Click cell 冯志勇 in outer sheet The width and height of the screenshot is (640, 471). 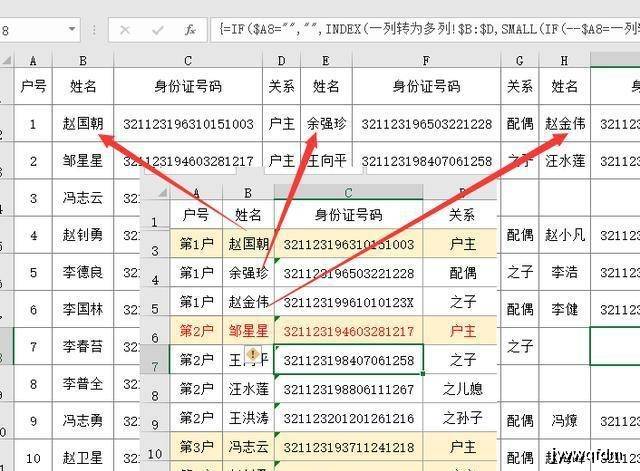[x=83, y=421]
